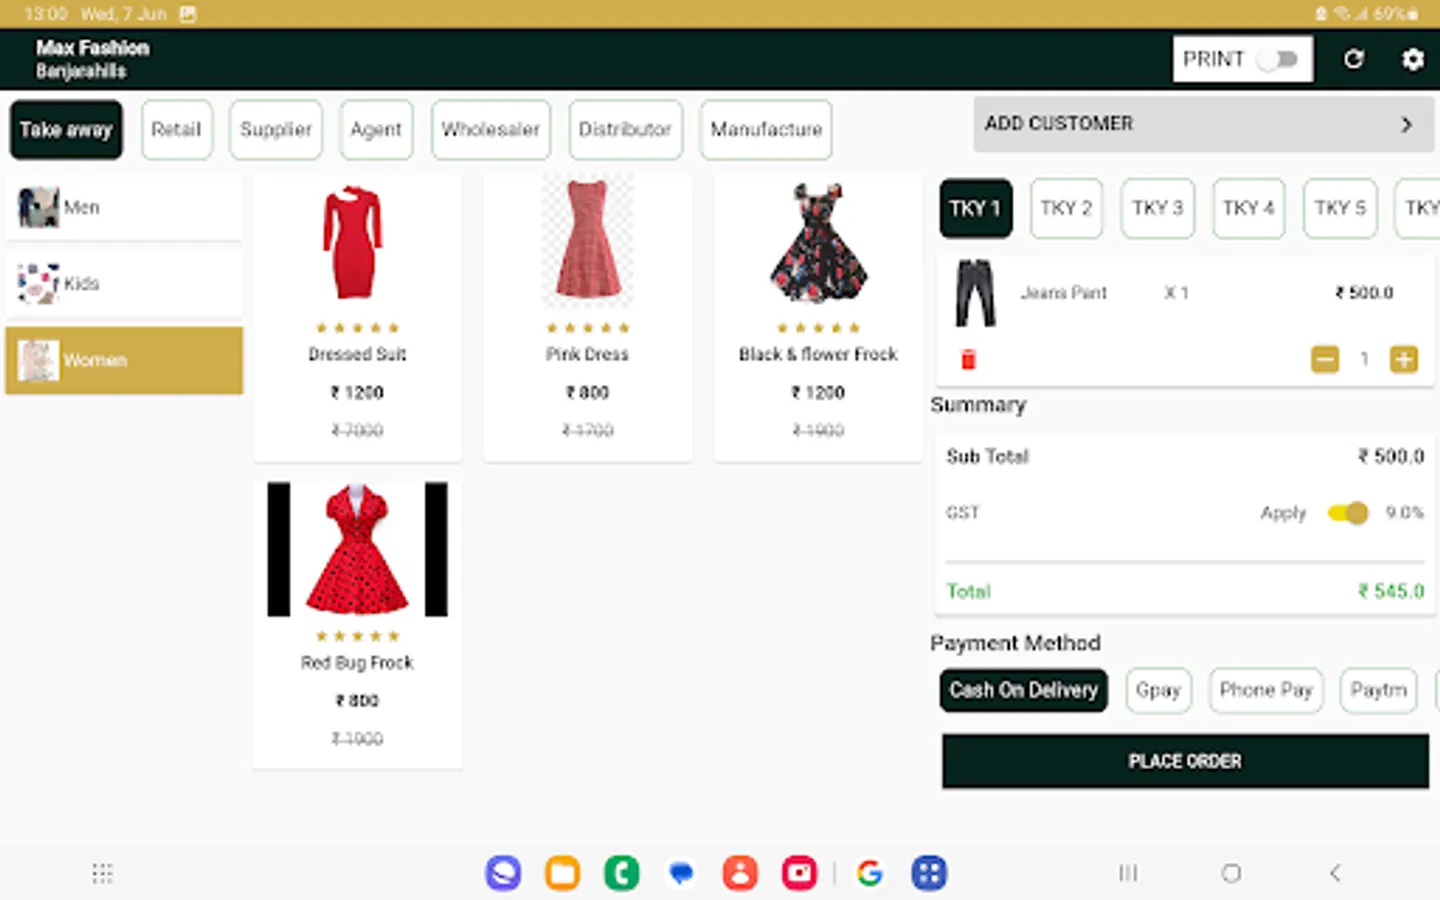Open the blue messages app in dock
The height and width of the screenshot is (900, 1440).
click(x=681, y=873)
